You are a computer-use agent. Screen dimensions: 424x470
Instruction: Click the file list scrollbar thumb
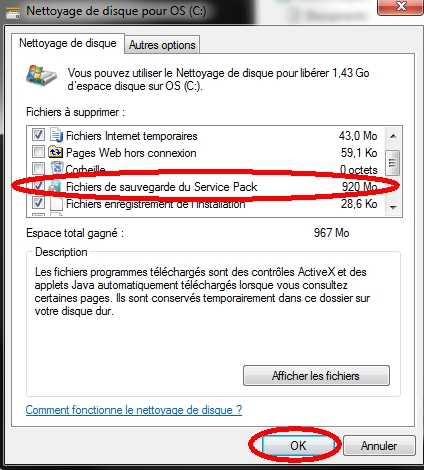pos(392,163)
